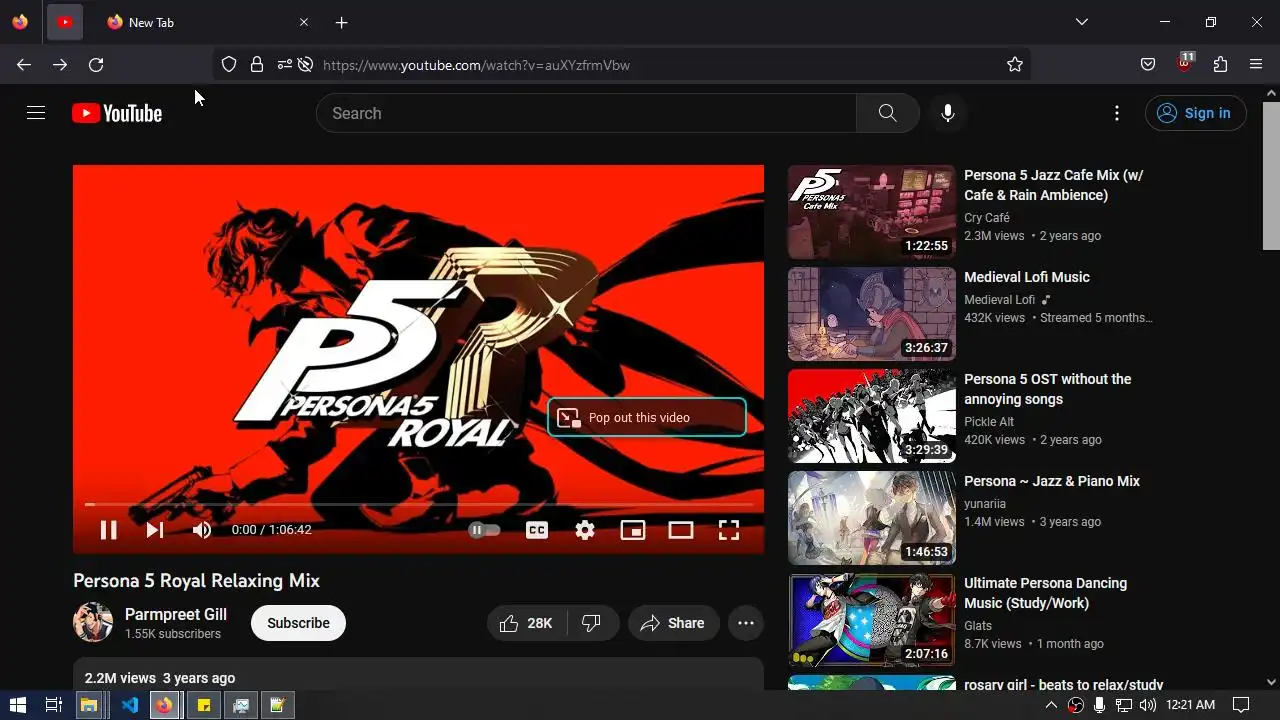Bookmark this page with the star
1280x720 pixels.
tap(1015, 65)
